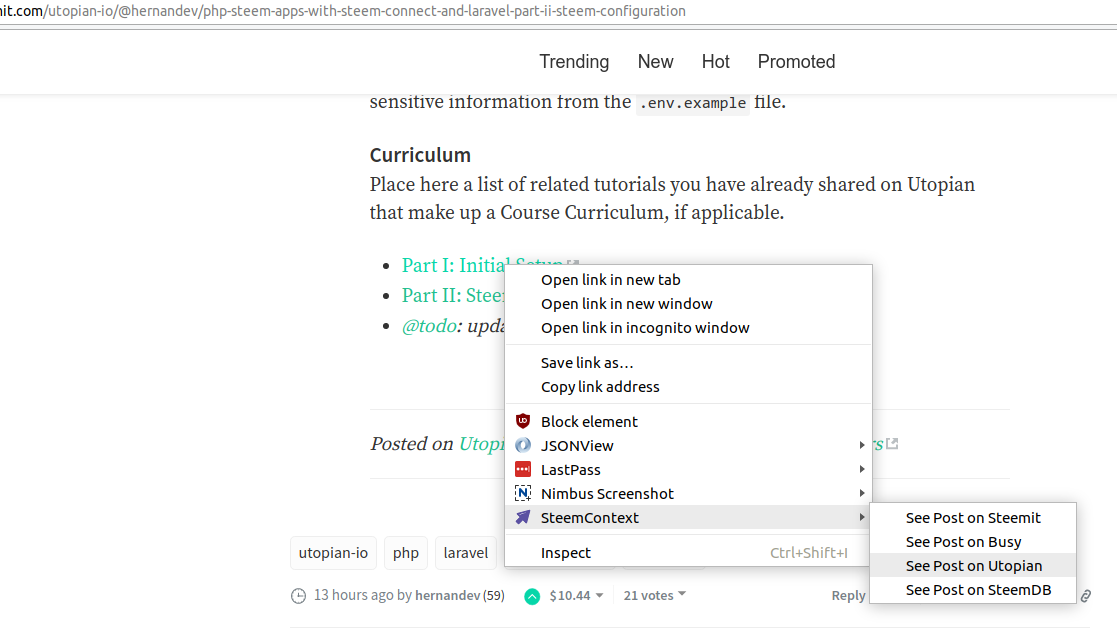Click the Nimbus Screenshot icon
1117x633 pixels.
coord(522,494)
